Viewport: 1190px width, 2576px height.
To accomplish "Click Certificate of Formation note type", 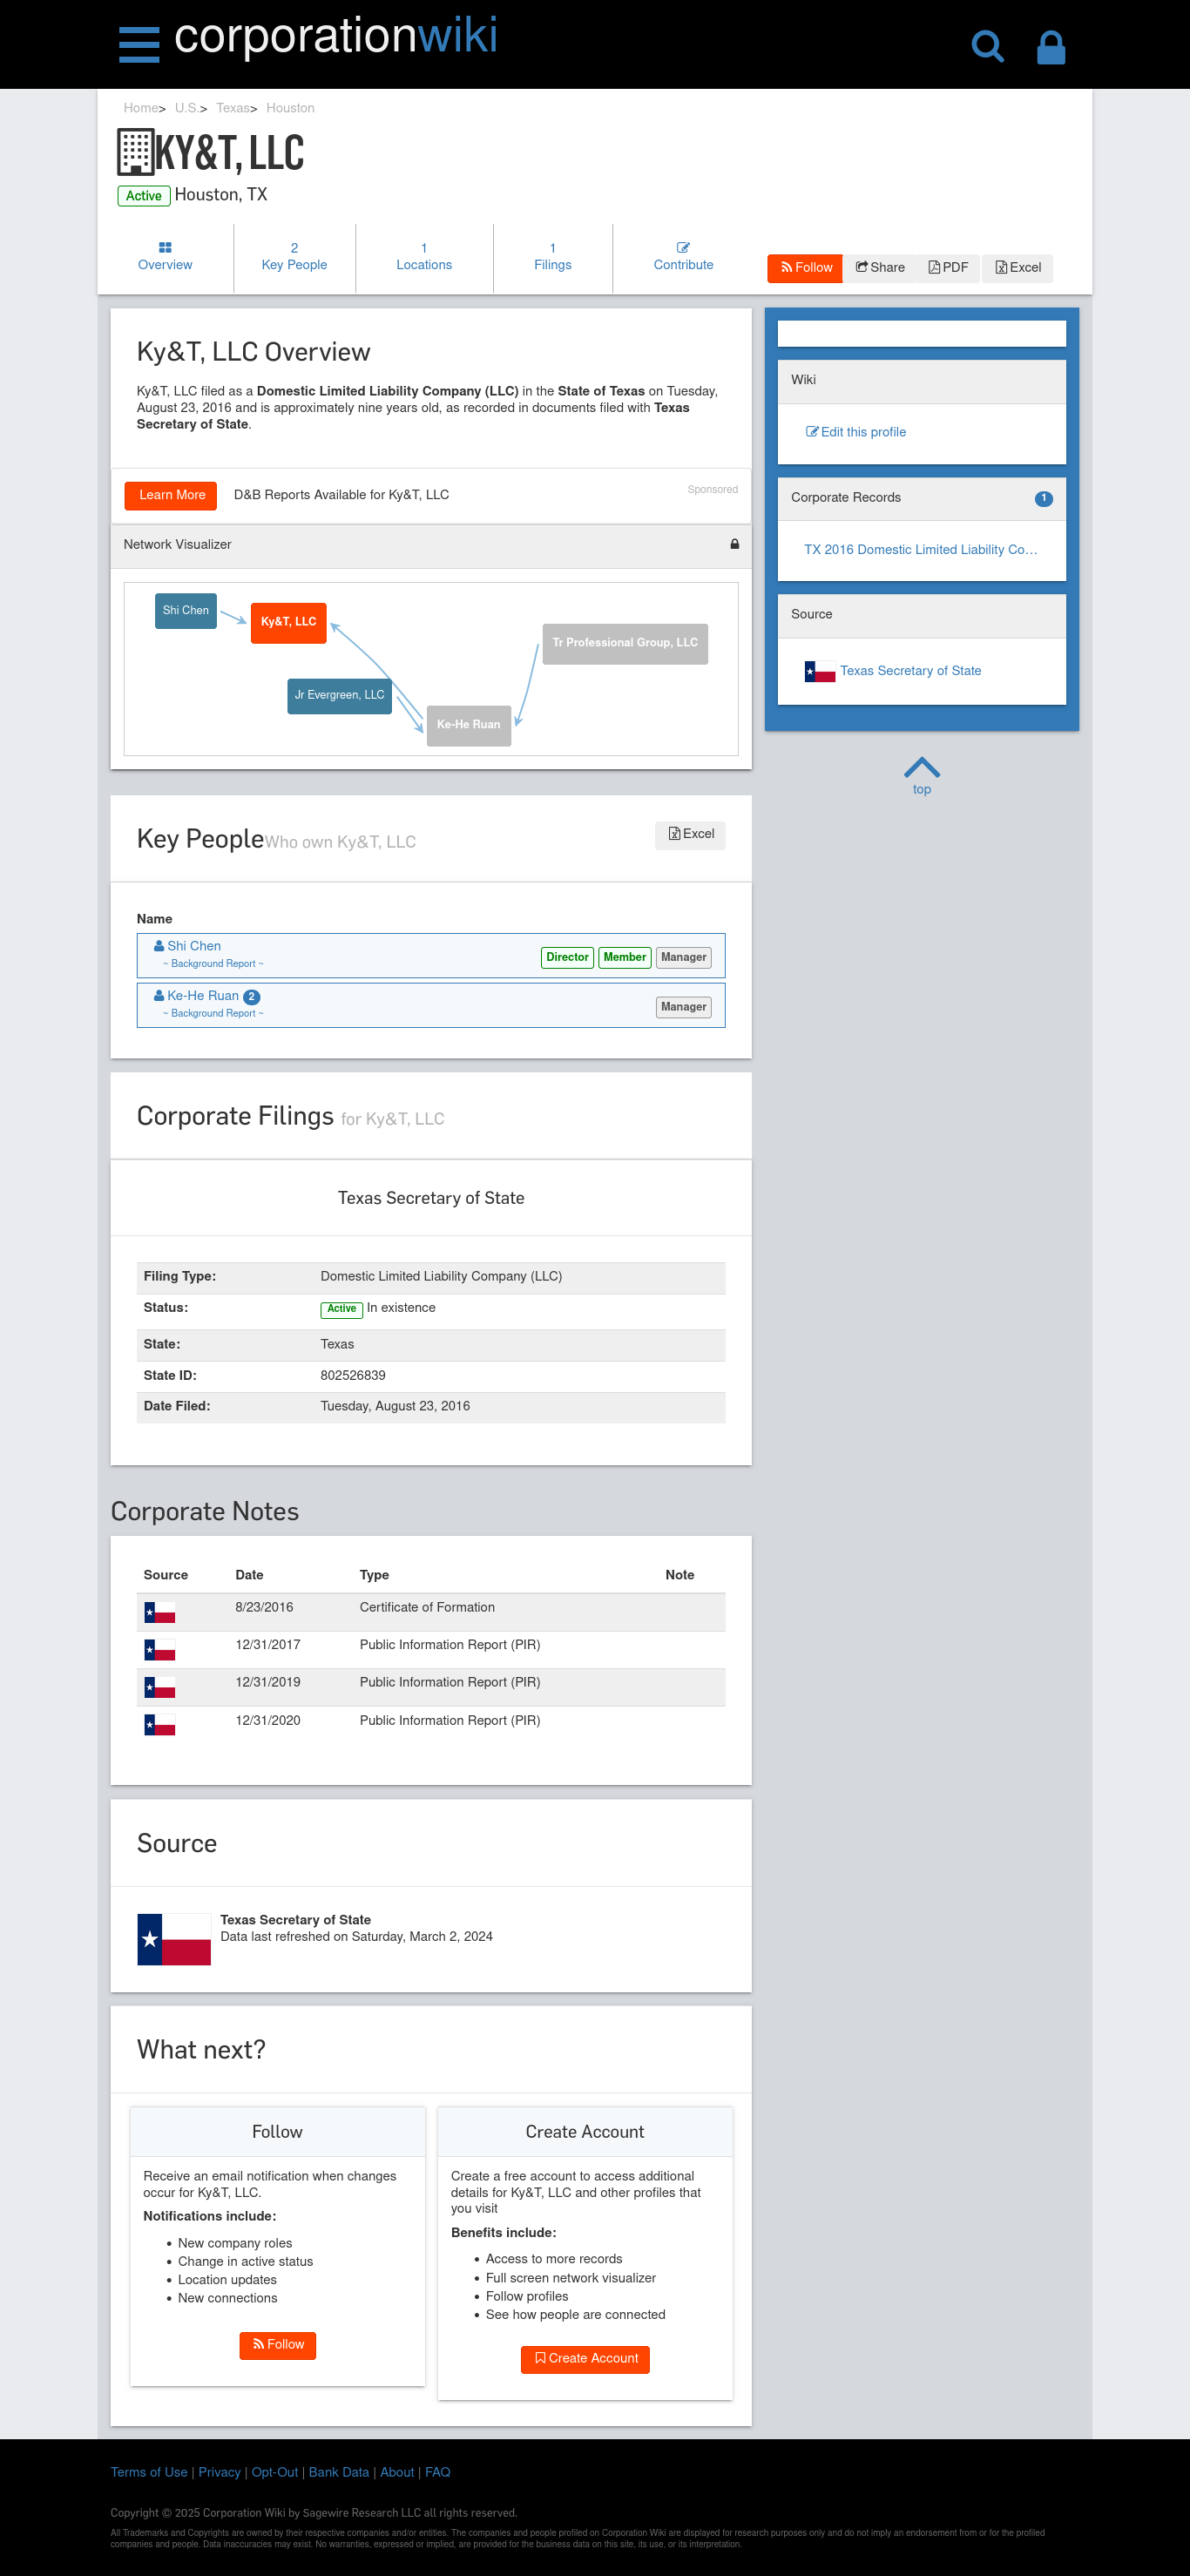I will pos(427,1608).
